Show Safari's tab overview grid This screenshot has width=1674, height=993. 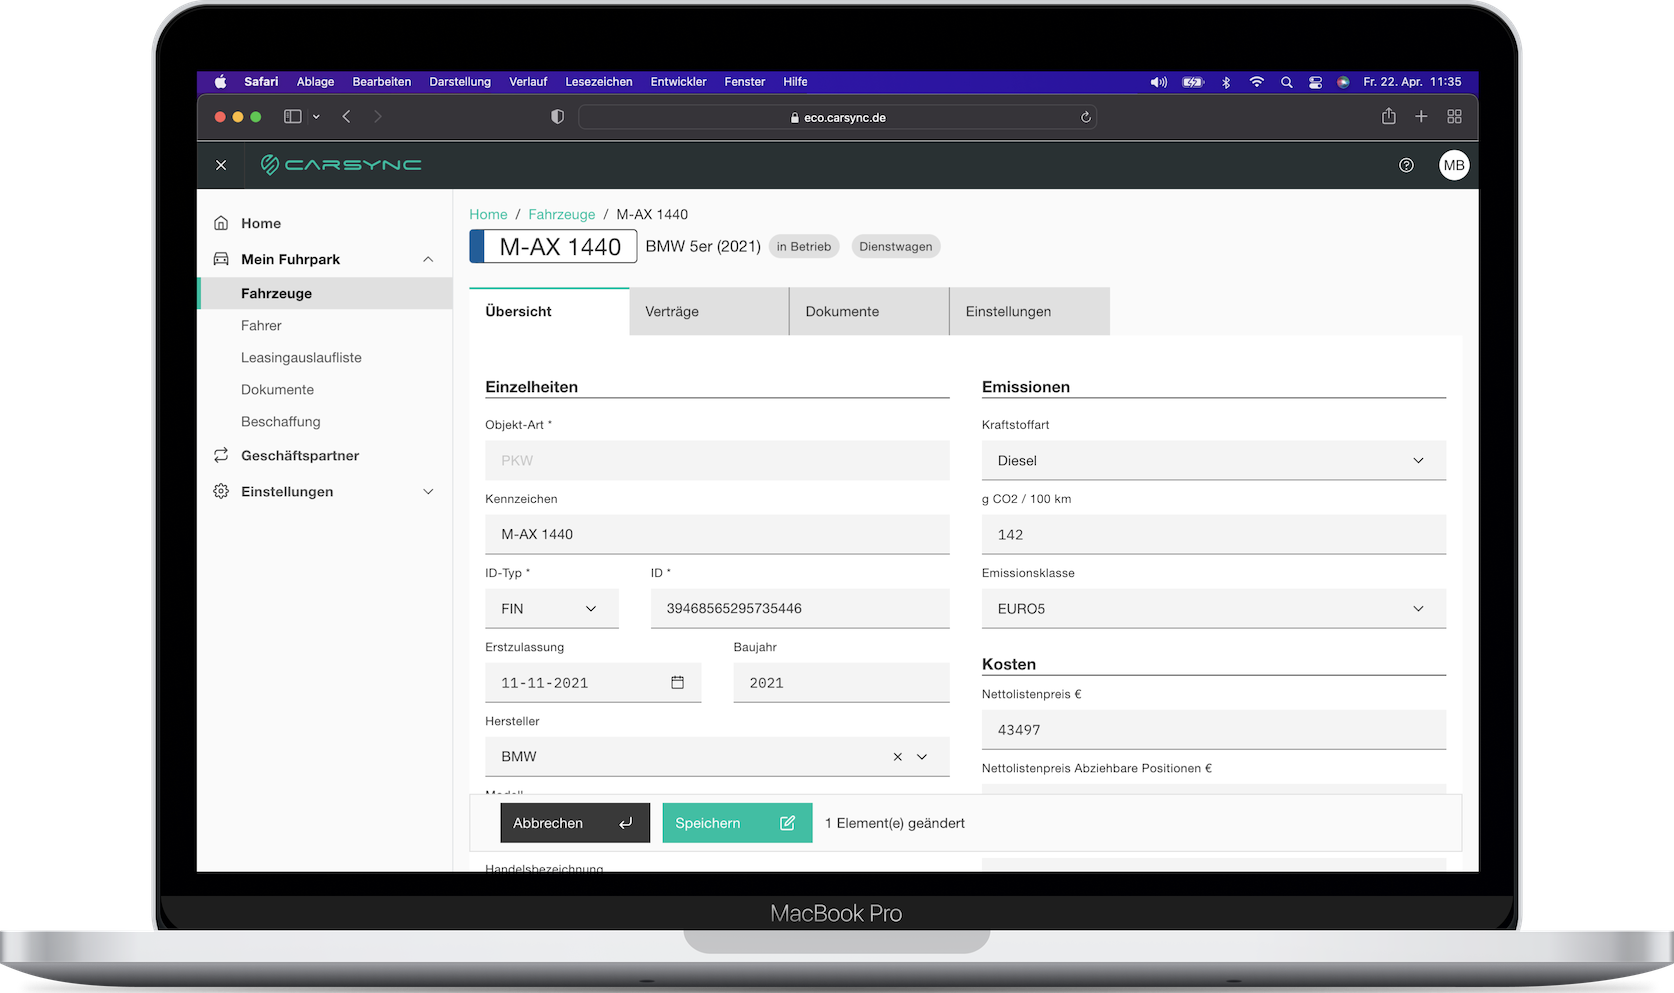point(1454,117)
